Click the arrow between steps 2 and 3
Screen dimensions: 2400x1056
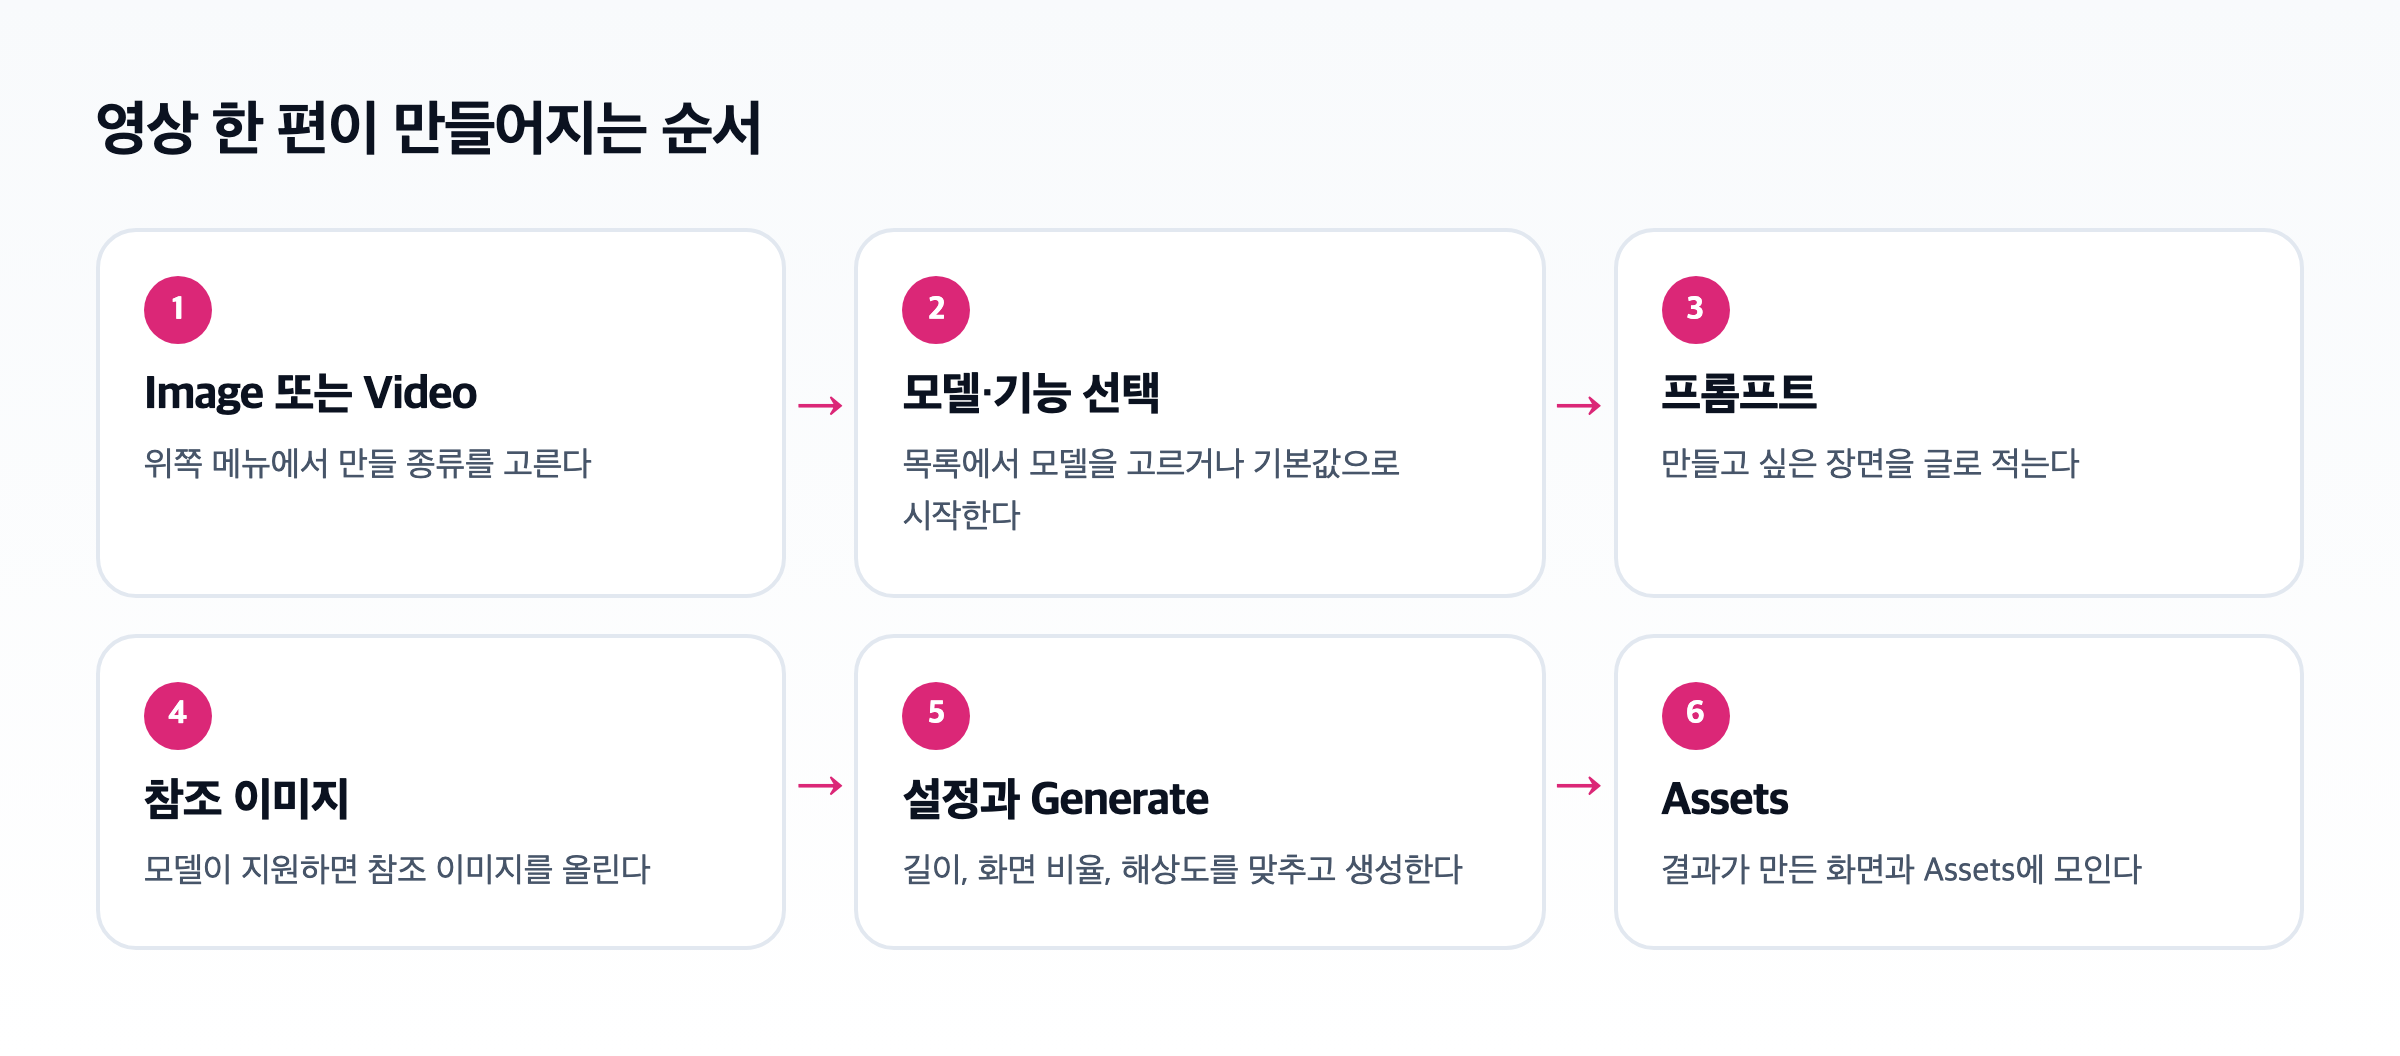(x=1580, y=406)
